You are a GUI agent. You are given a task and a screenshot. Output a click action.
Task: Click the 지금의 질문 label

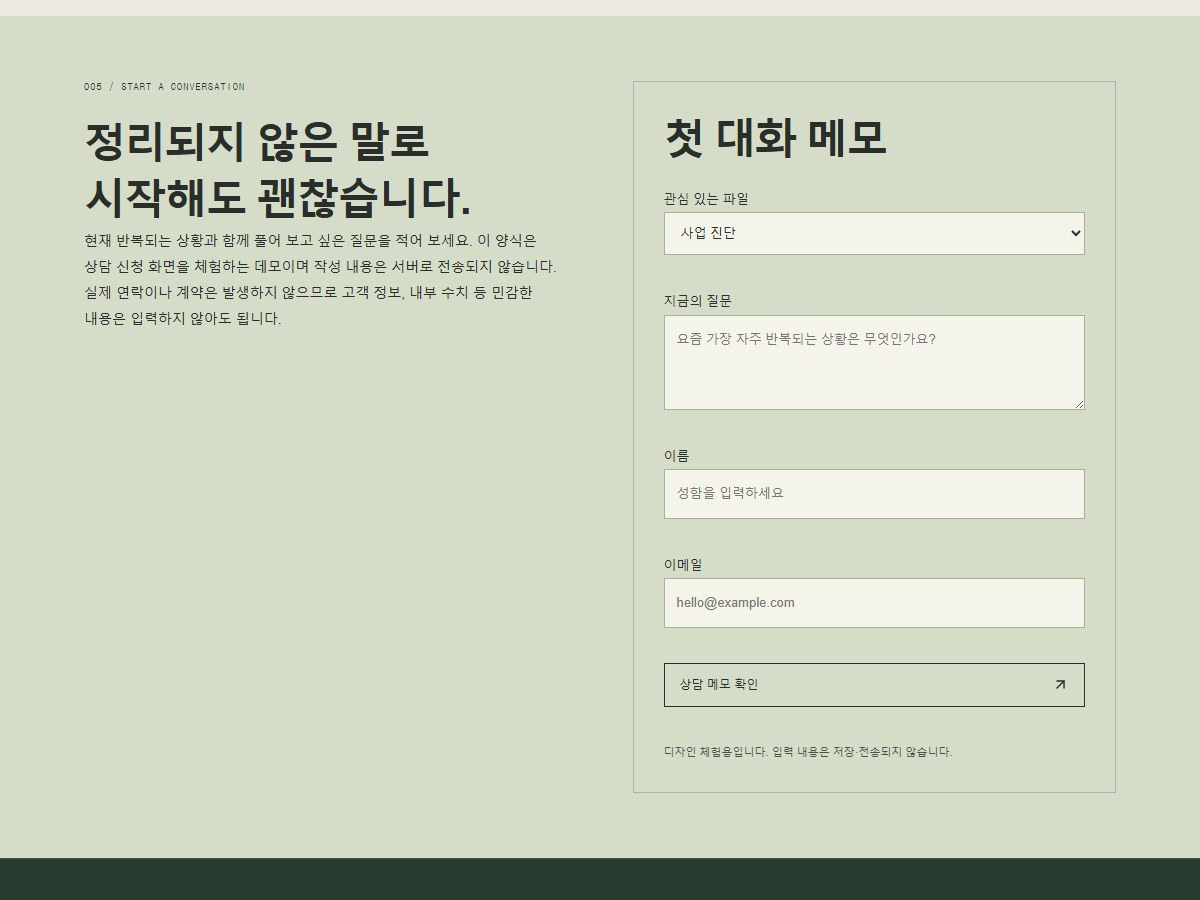698,301
